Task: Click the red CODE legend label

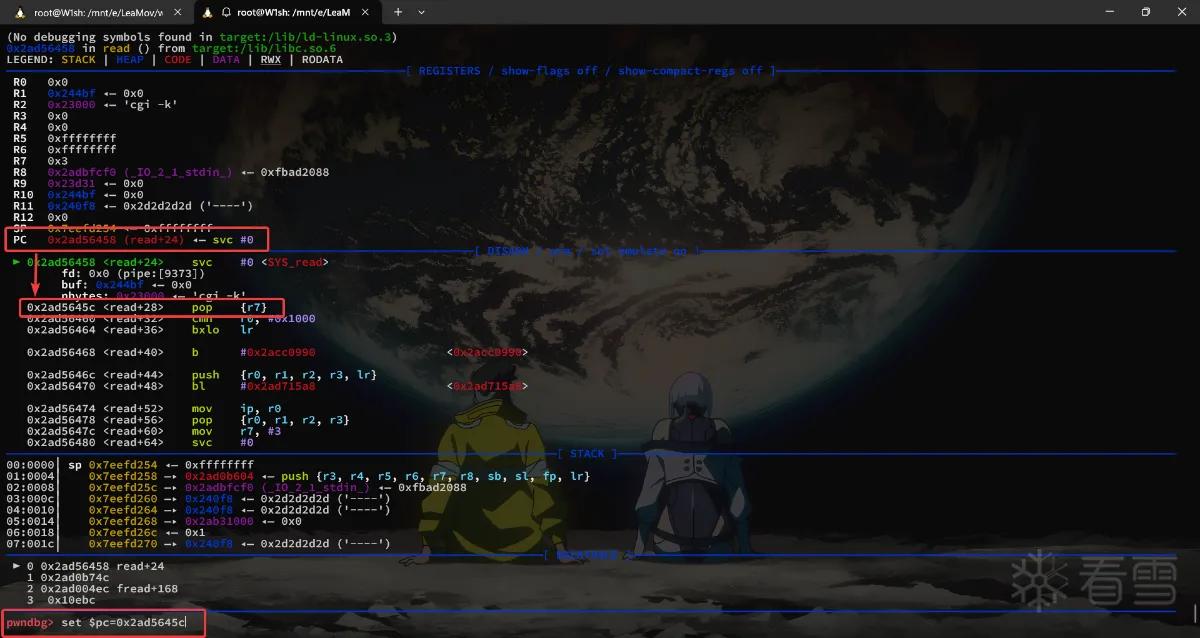Action: [x=178, y=59]
